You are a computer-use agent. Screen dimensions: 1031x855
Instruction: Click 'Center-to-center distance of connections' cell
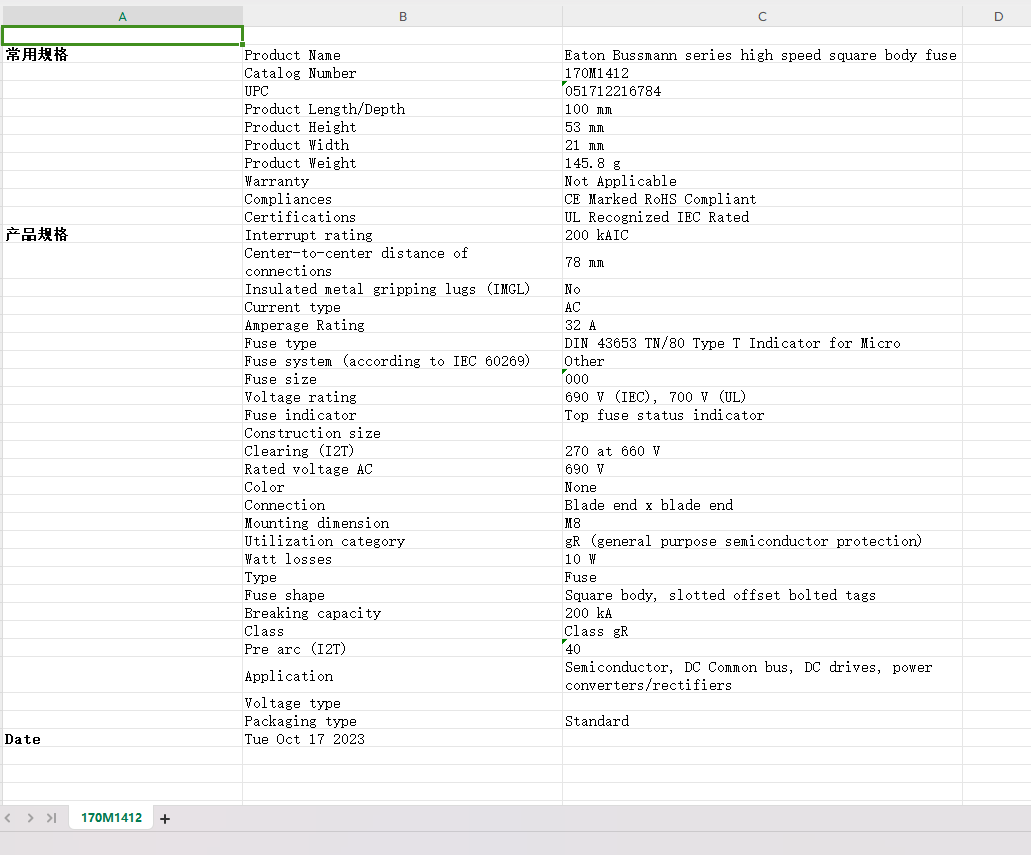coord(402,262)
